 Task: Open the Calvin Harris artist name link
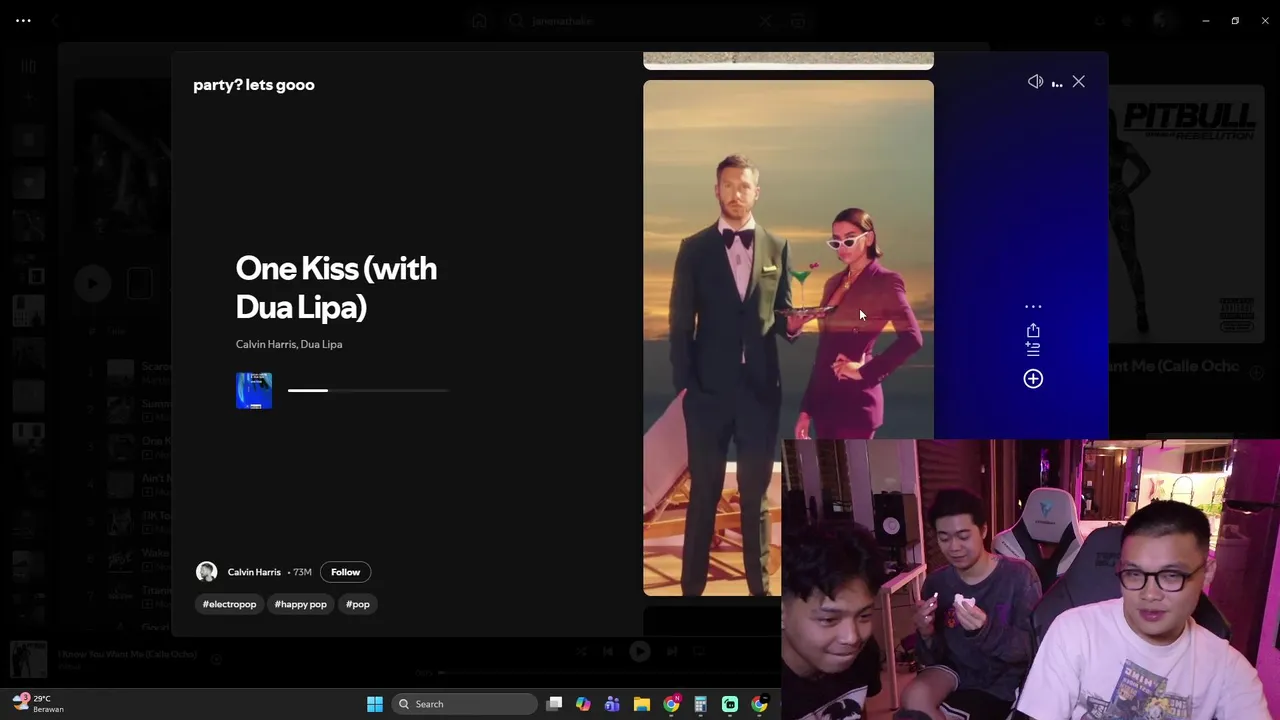[254, 572]
